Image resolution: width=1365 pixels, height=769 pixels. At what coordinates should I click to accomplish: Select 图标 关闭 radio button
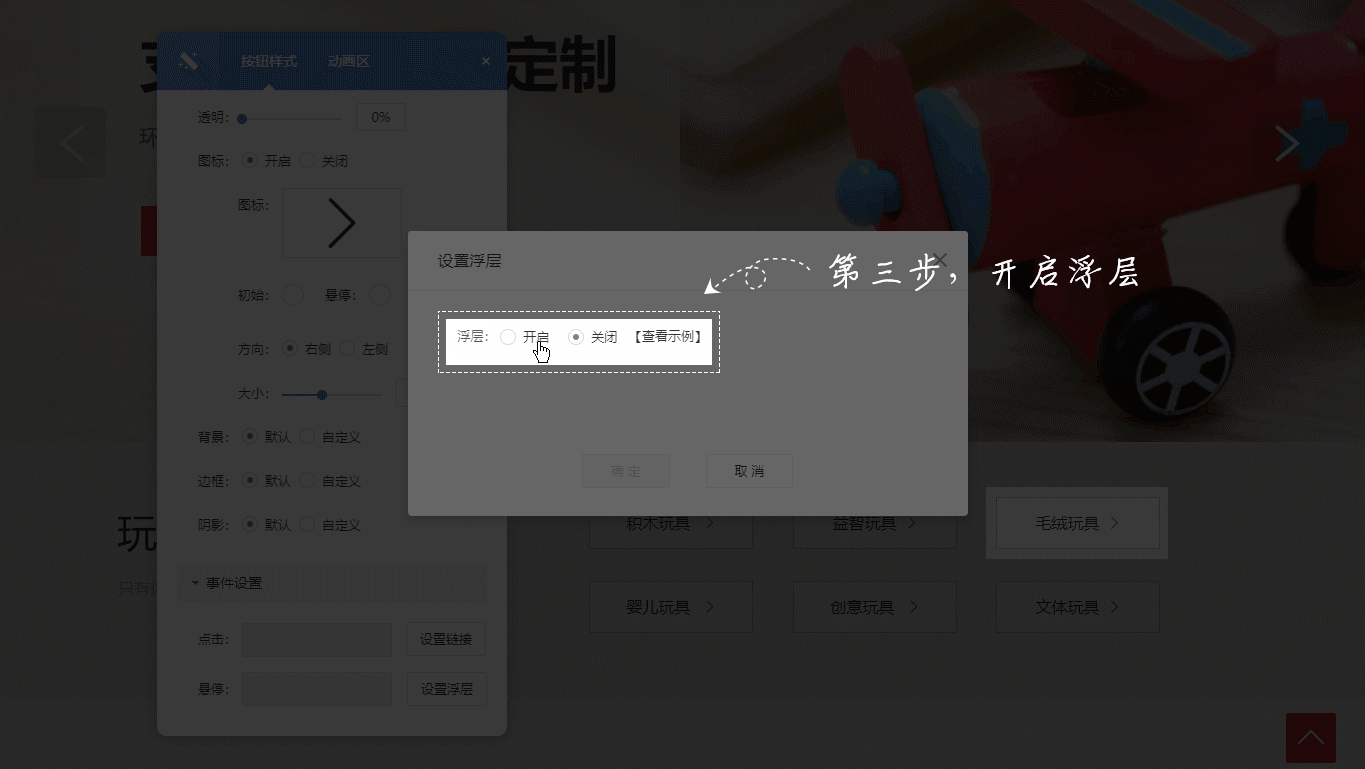[x=306, y=160]
